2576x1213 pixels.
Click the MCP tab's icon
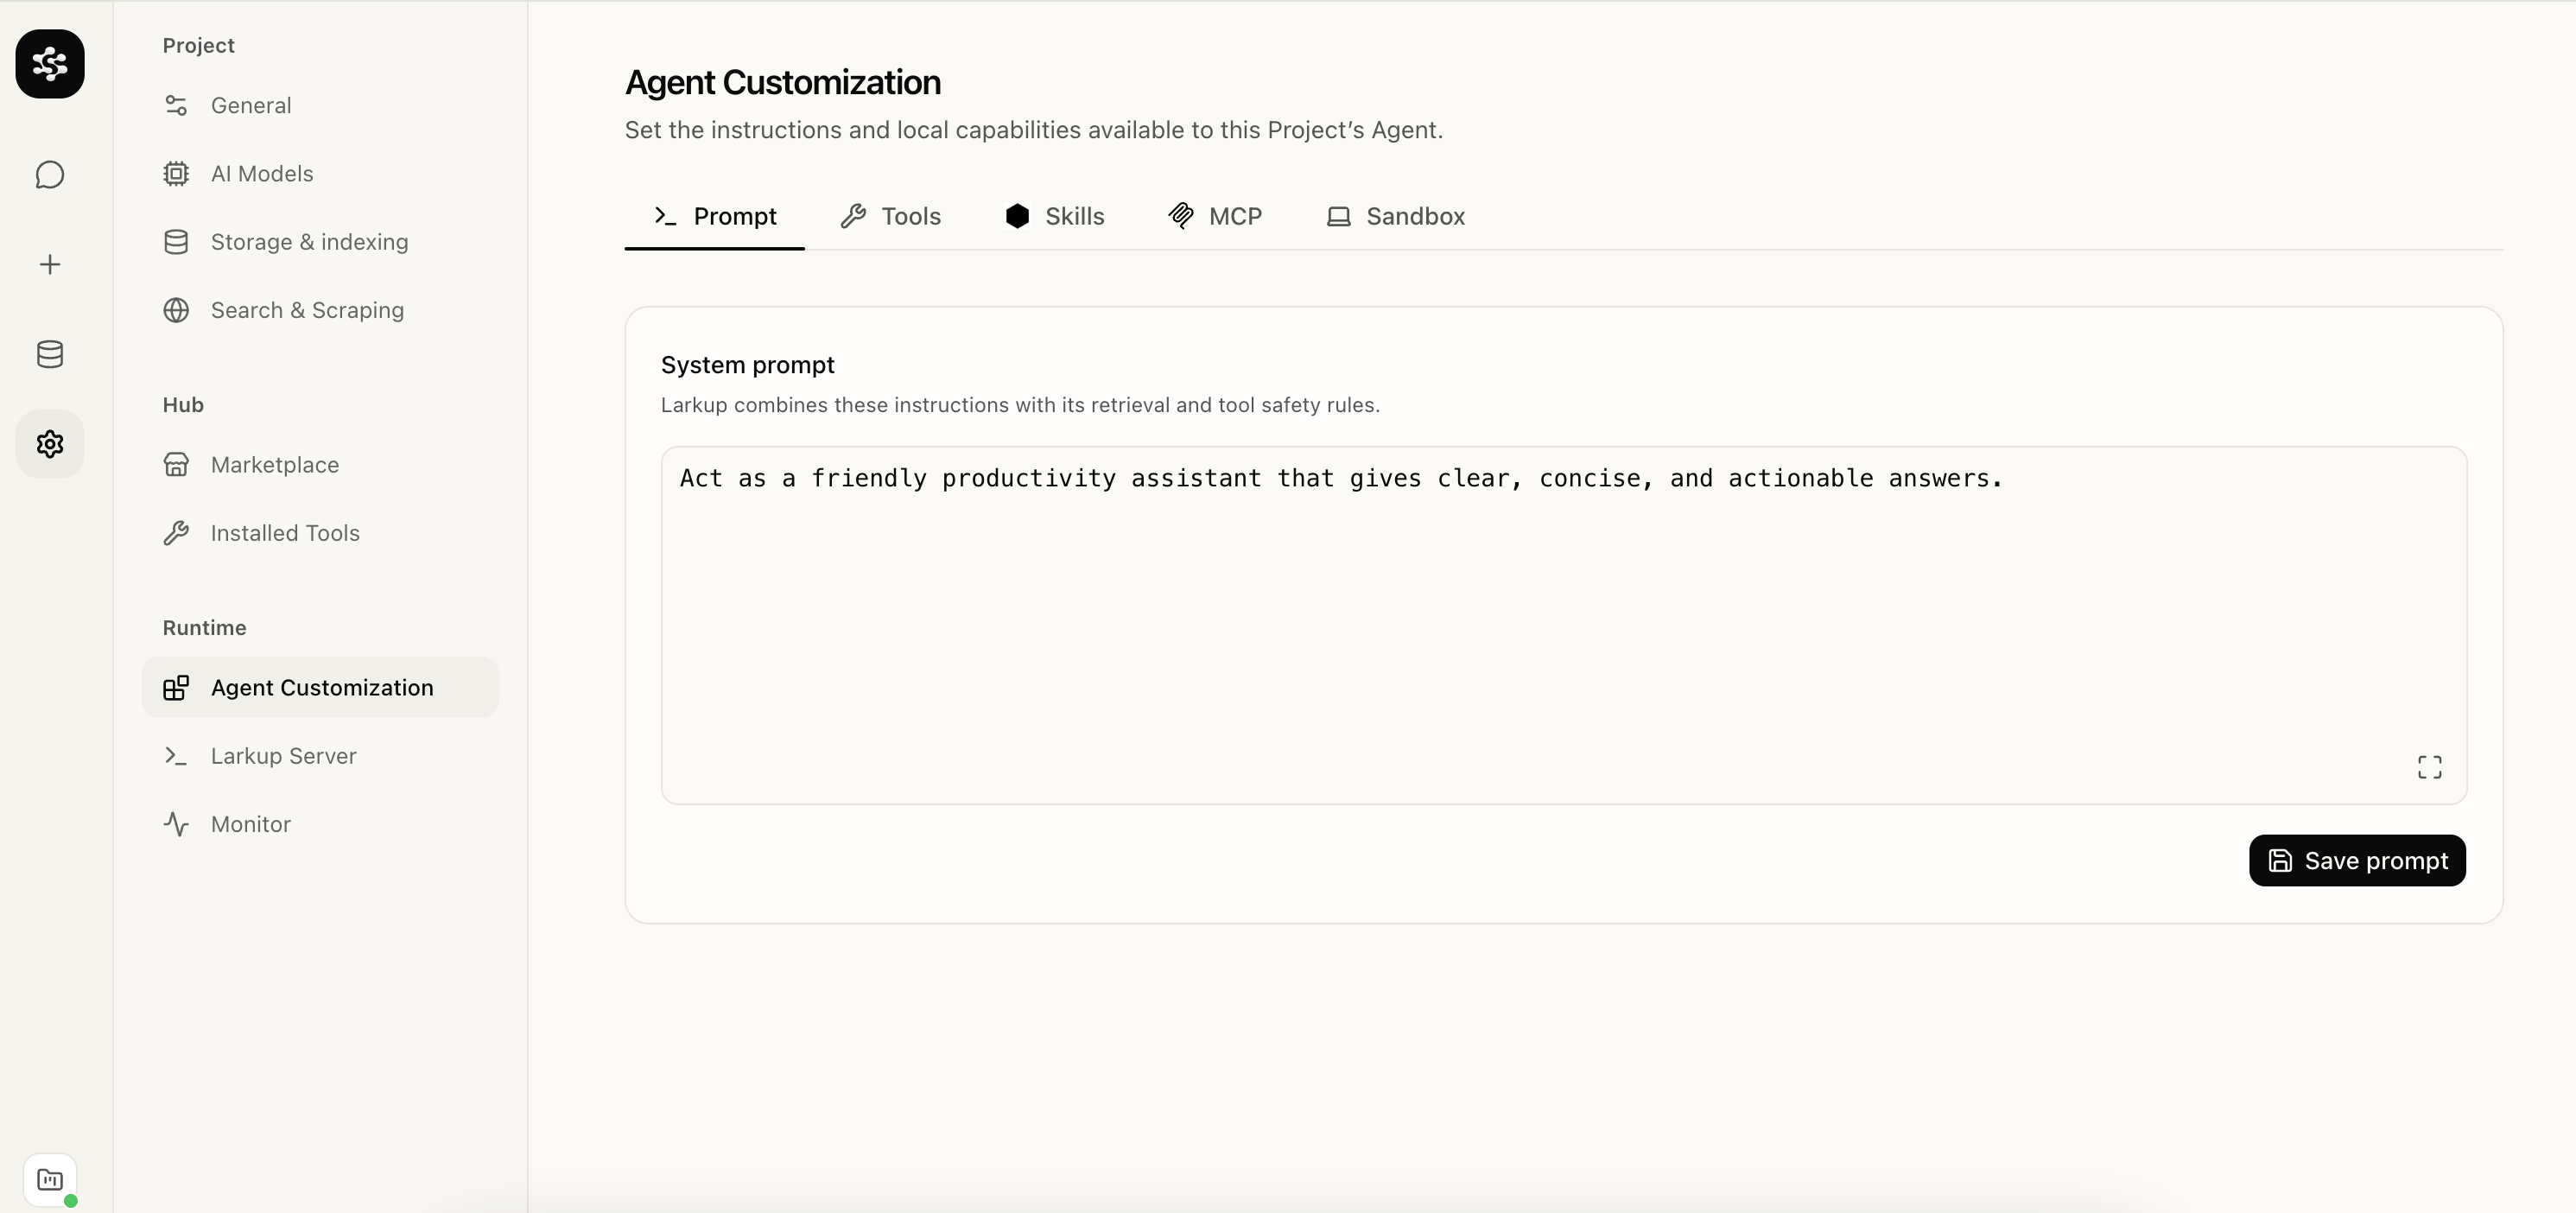tap(1181, 216)
